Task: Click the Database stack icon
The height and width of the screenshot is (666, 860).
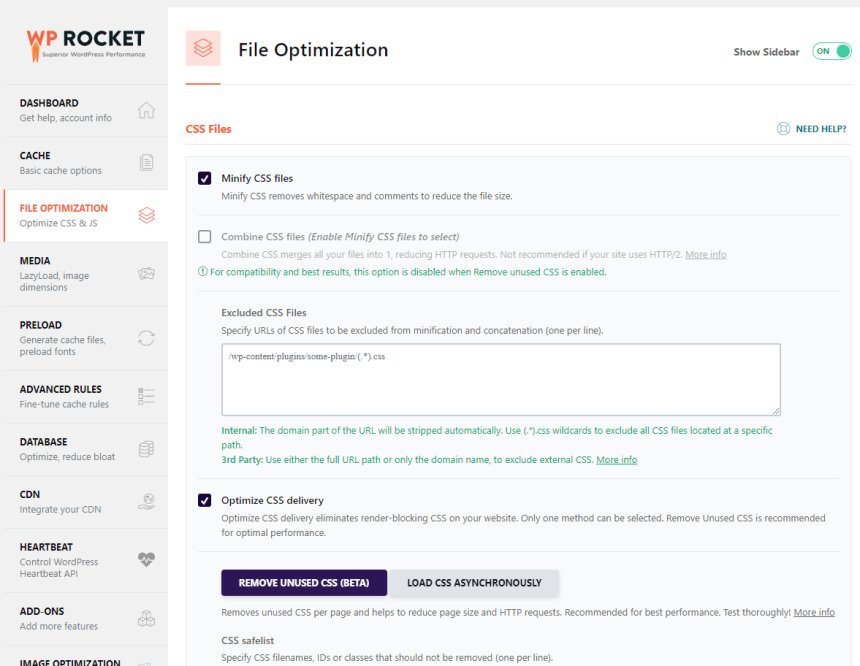Action: pyautogui.click(x=146, y=449)
